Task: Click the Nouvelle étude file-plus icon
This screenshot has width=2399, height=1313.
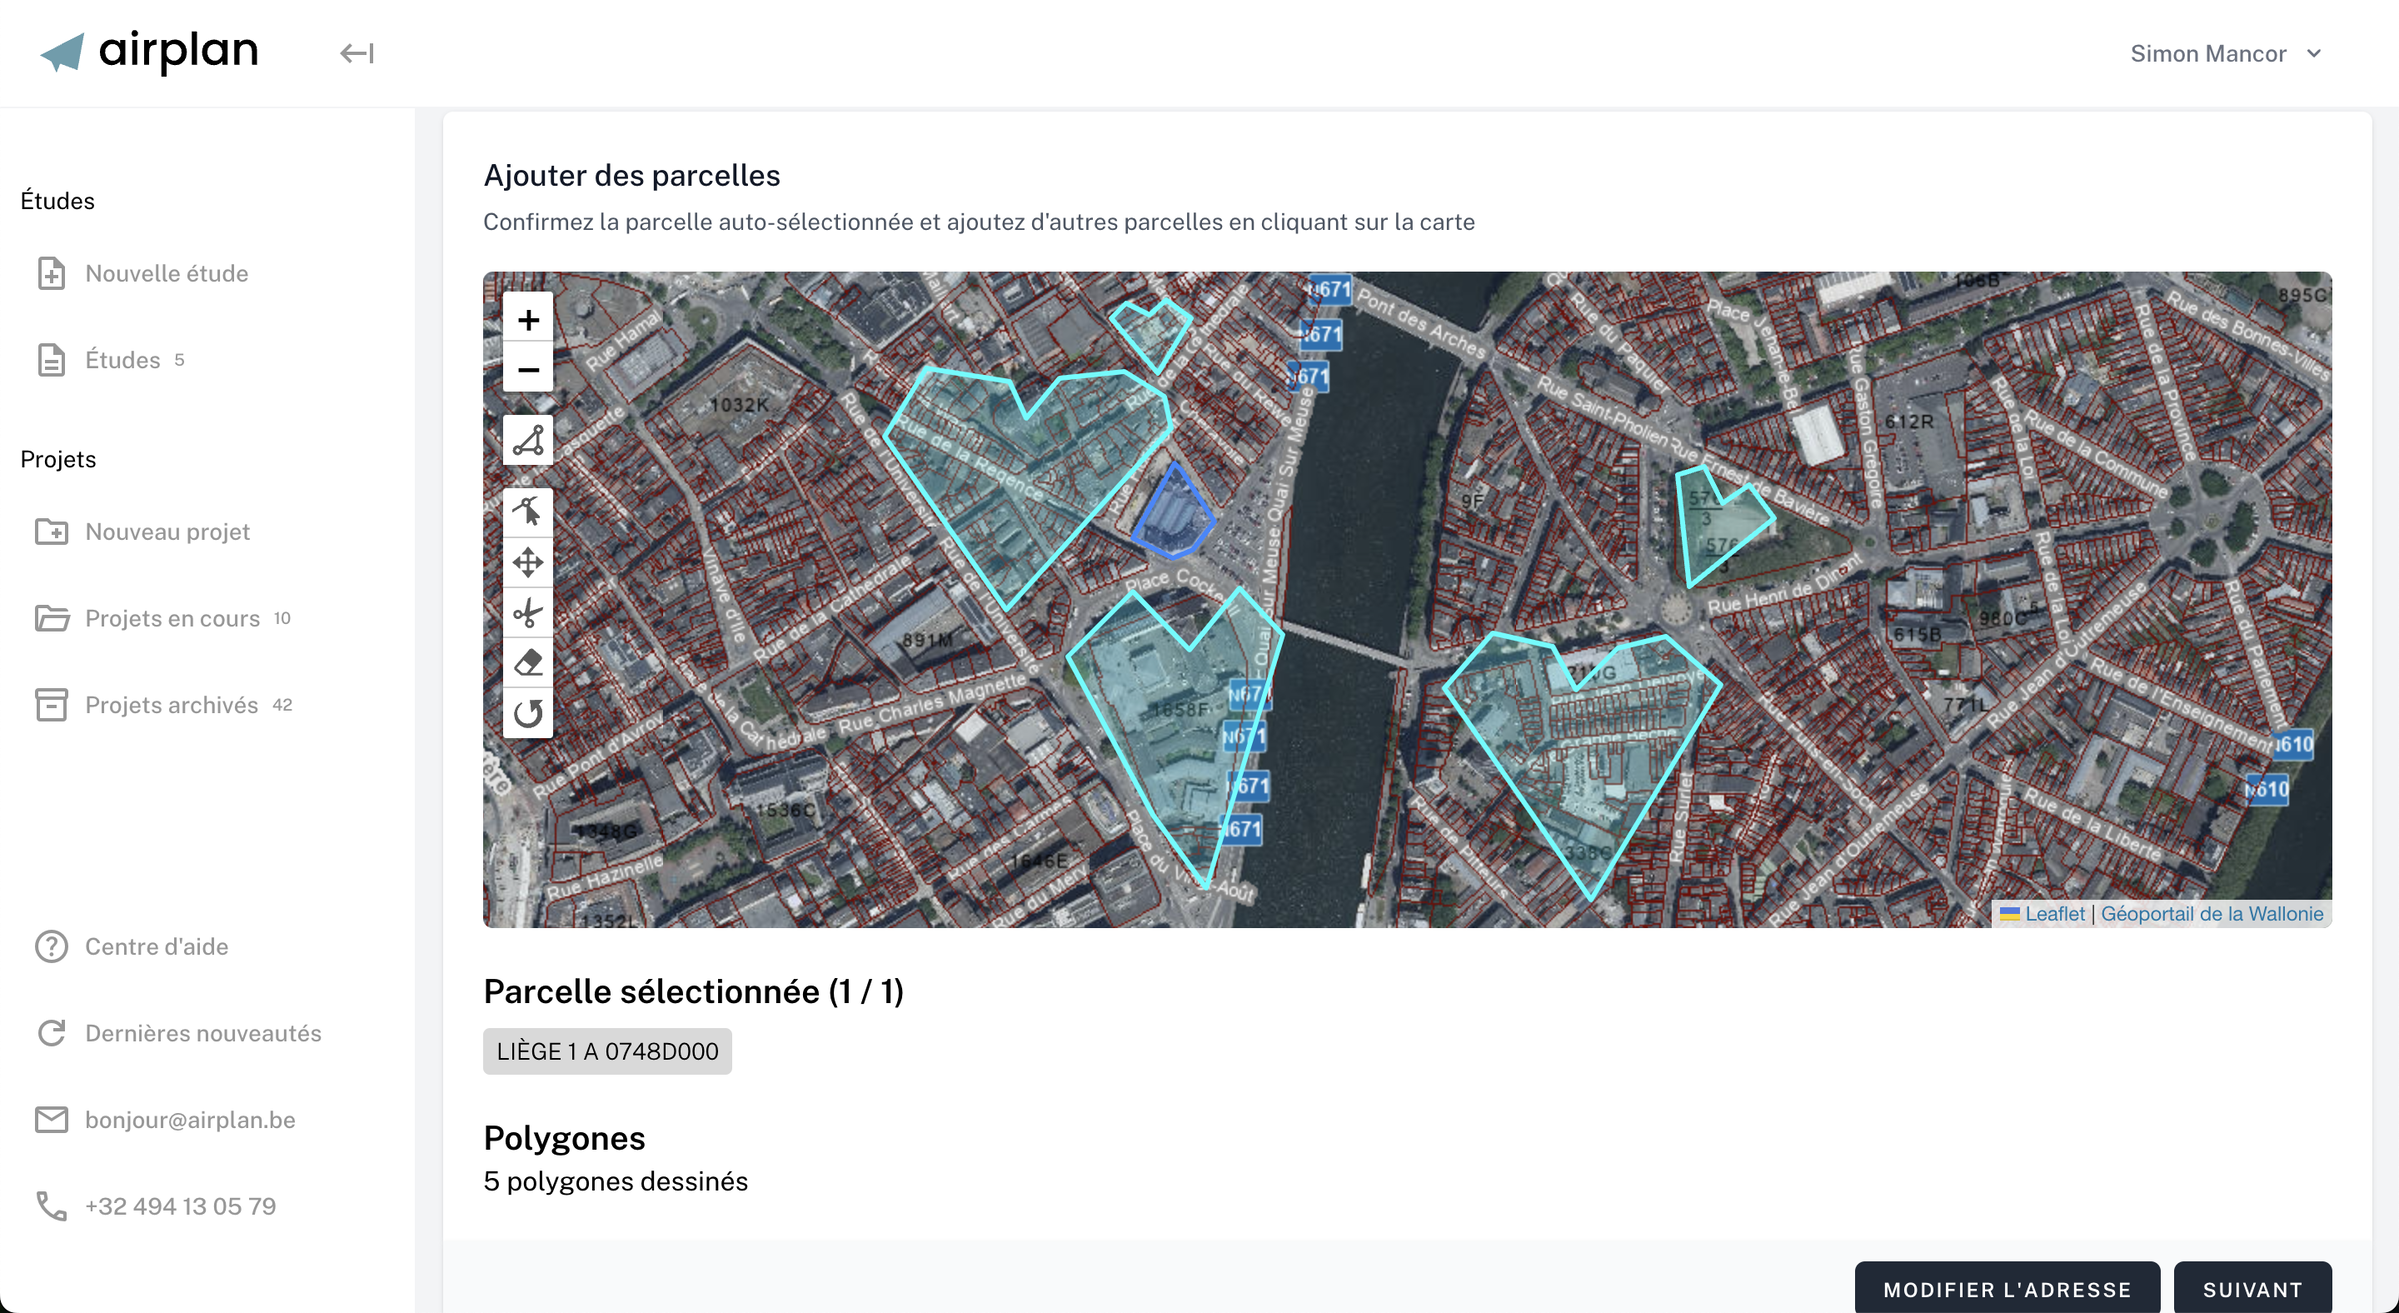Action: [51, 273]
